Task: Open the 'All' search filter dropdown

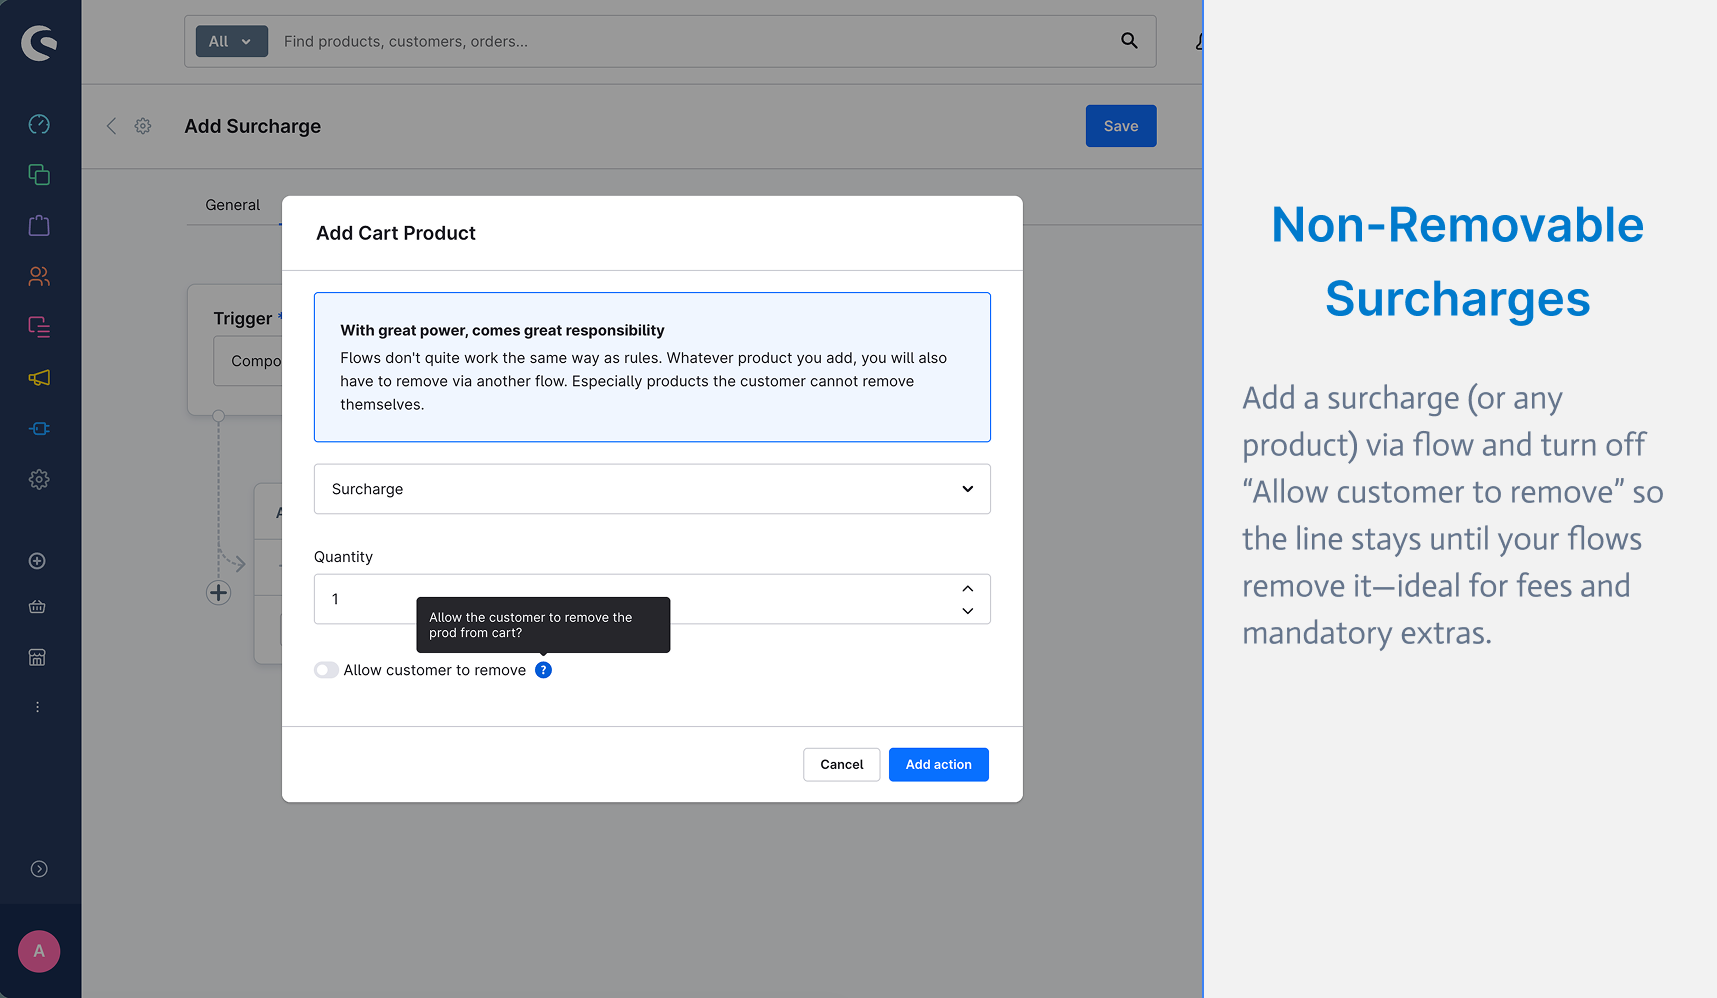Action: click(x=232, y=41)
